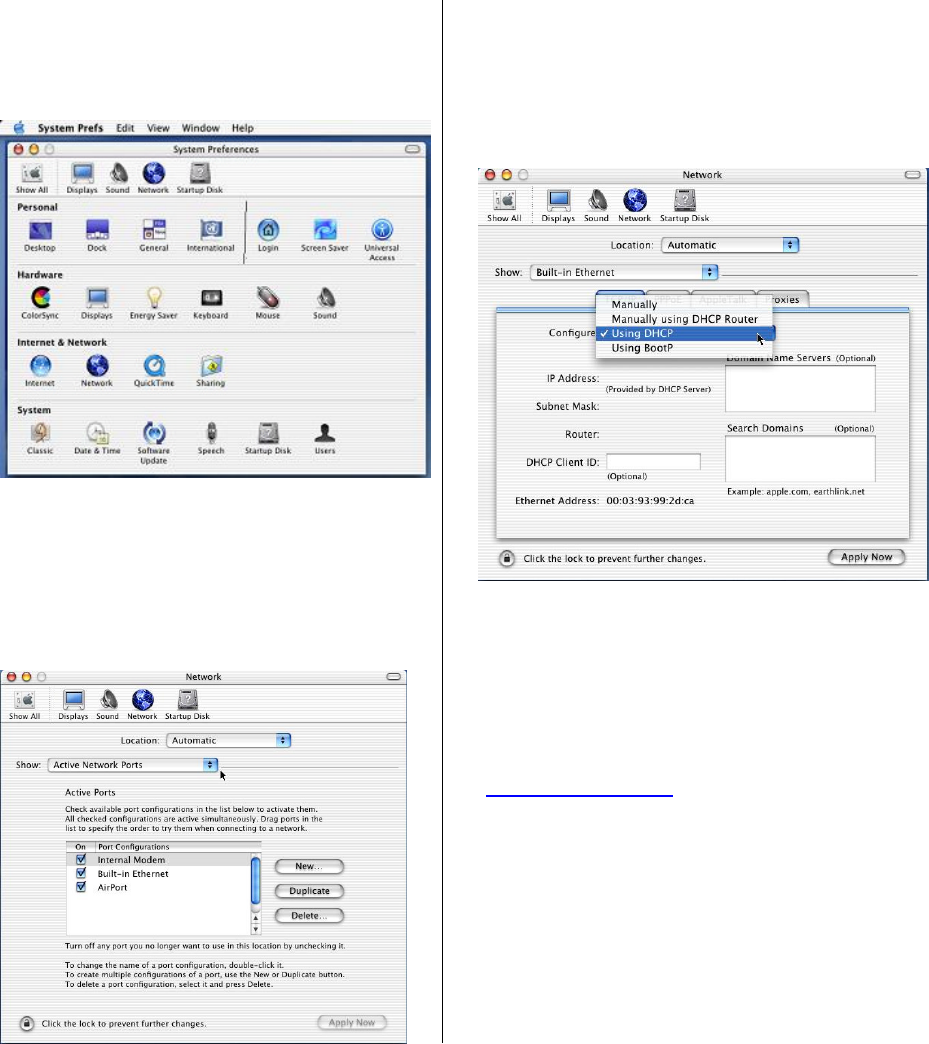The image size is (929, 1044).
Task: Open Window menu in menu bar
Action: (x=200, y=128)
